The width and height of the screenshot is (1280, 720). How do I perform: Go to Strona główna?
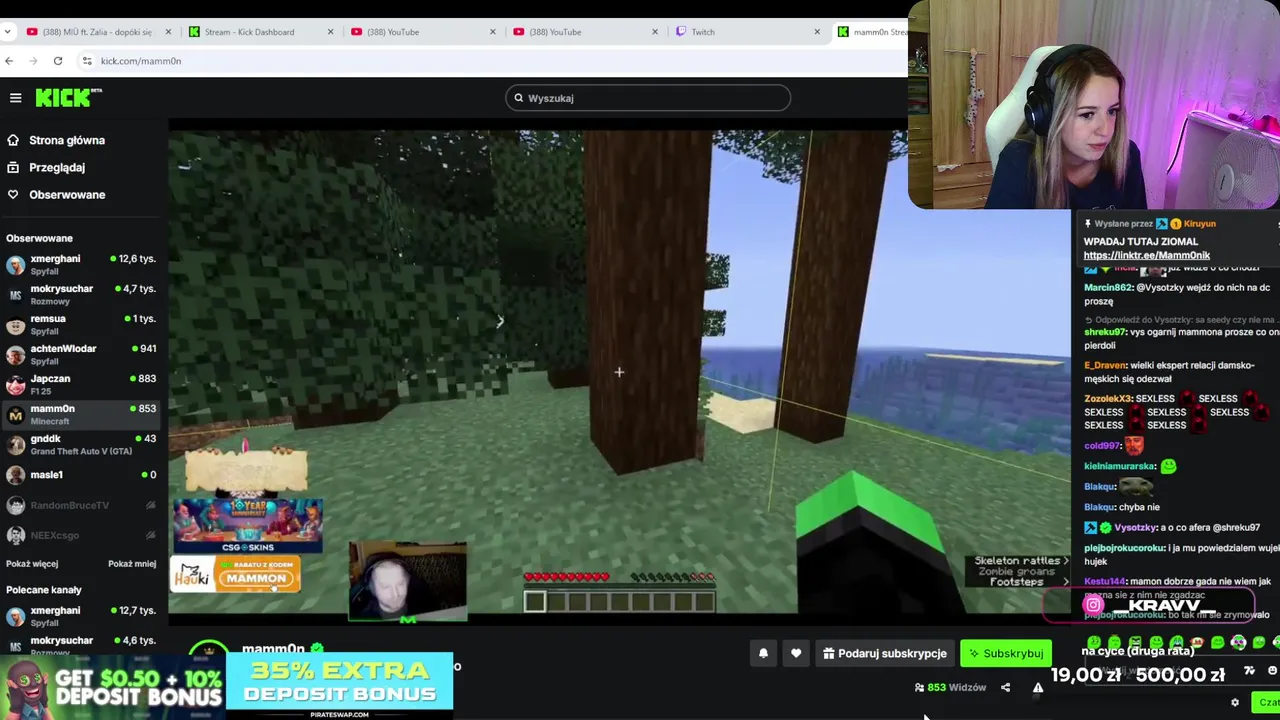pos(67,140)
